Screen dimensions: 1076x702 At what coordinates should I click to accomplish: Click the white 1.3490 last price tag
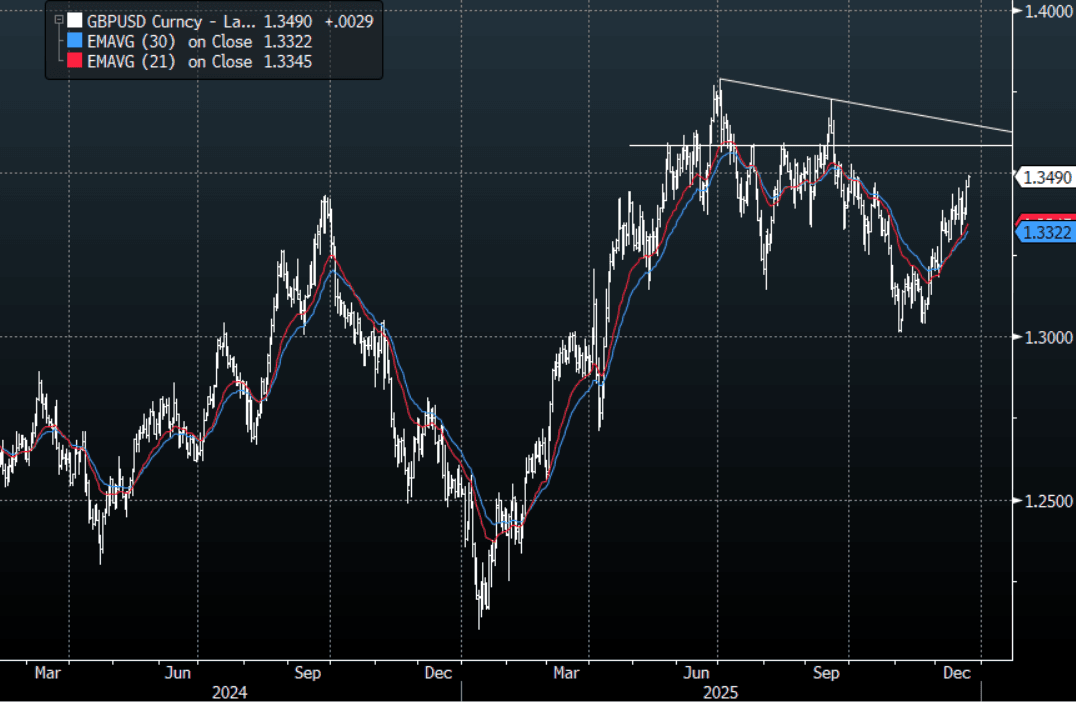click(1045, 178)
